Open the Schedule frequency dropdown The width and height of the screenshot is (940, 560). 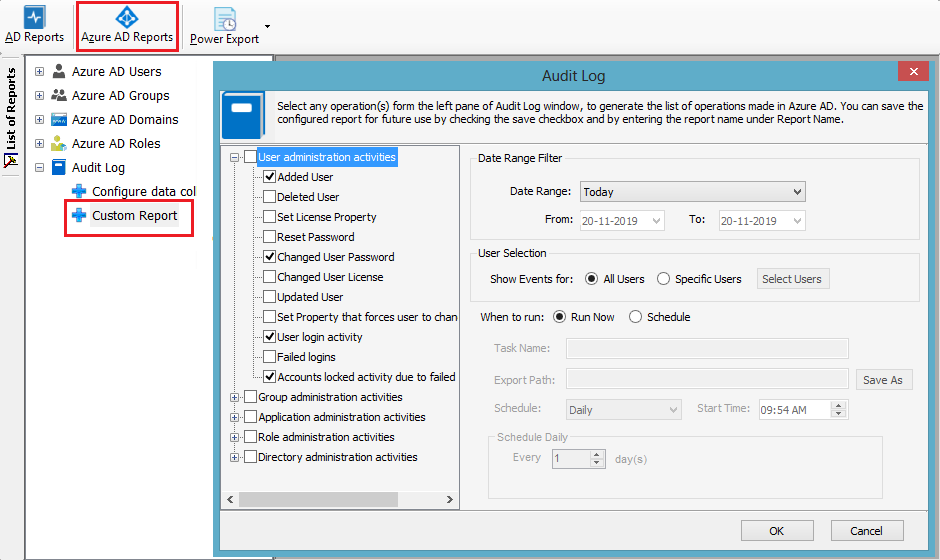coord(623,410)
